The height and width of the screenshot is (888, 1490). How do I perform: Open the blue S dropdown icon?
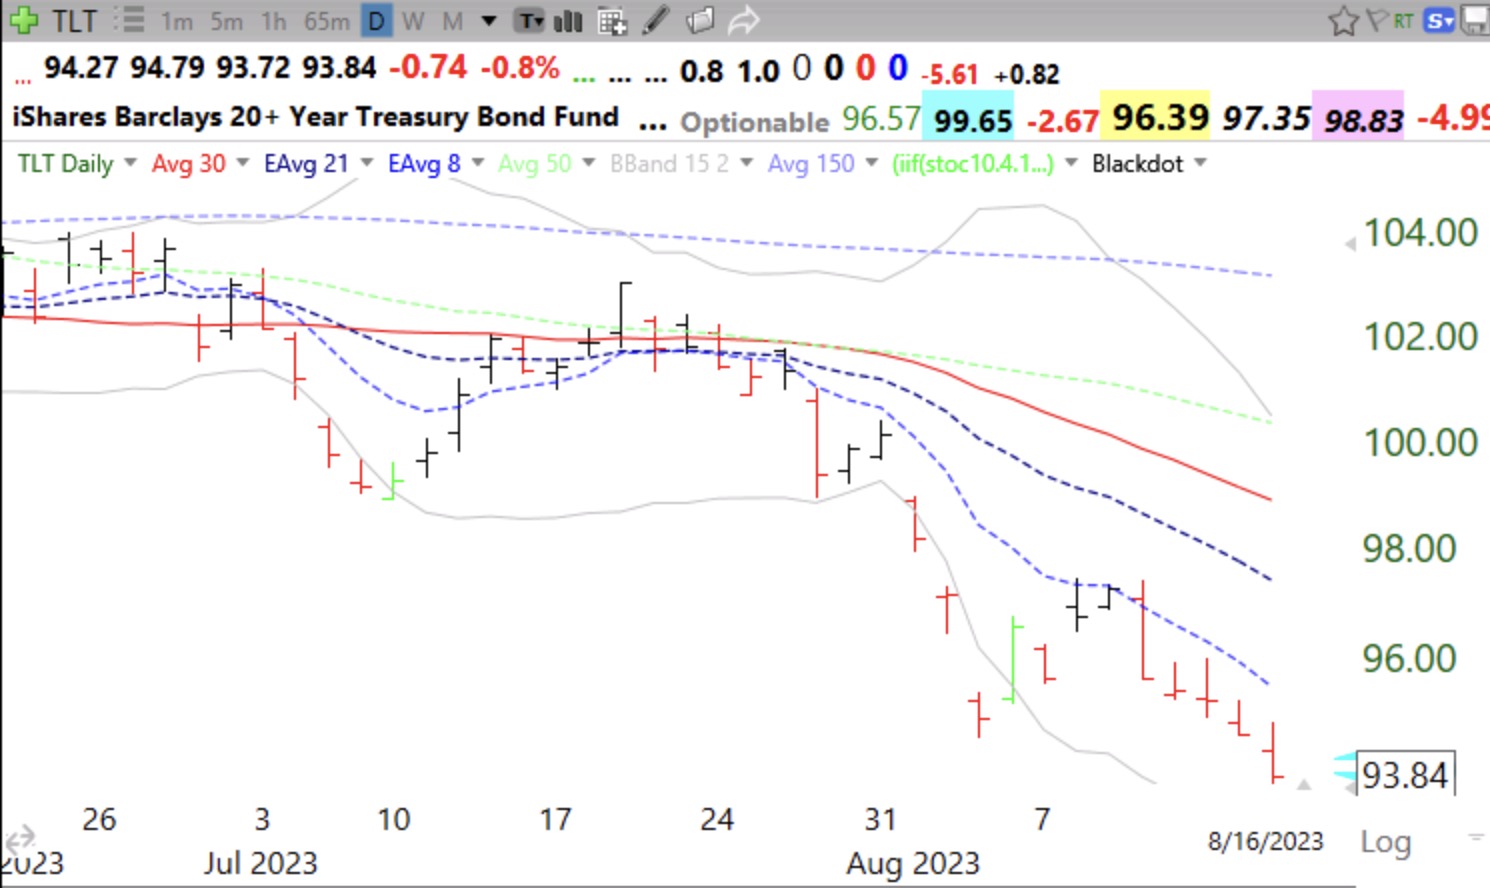click(1439, 20)
